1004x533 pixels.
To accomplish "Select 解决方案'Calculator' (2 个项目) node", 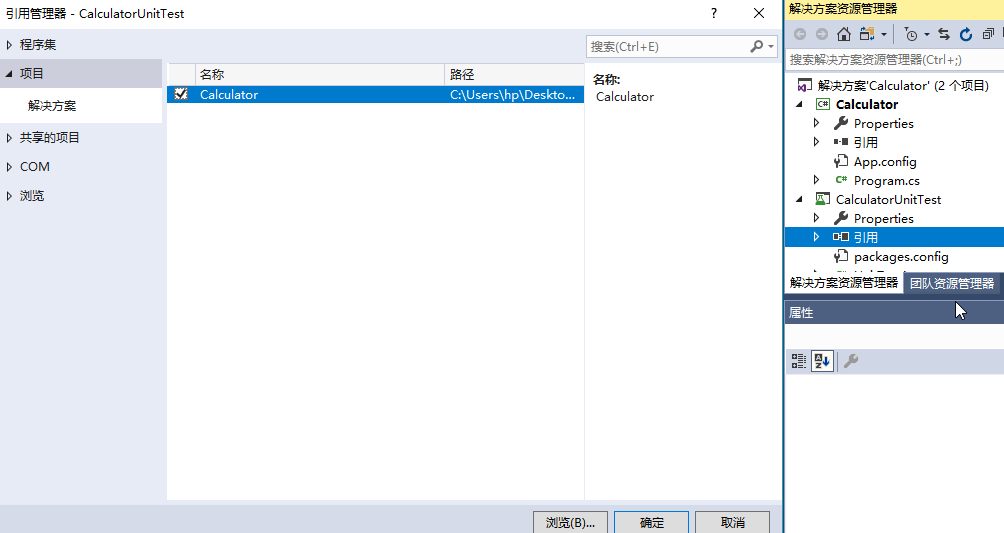I will click(903, 85).
